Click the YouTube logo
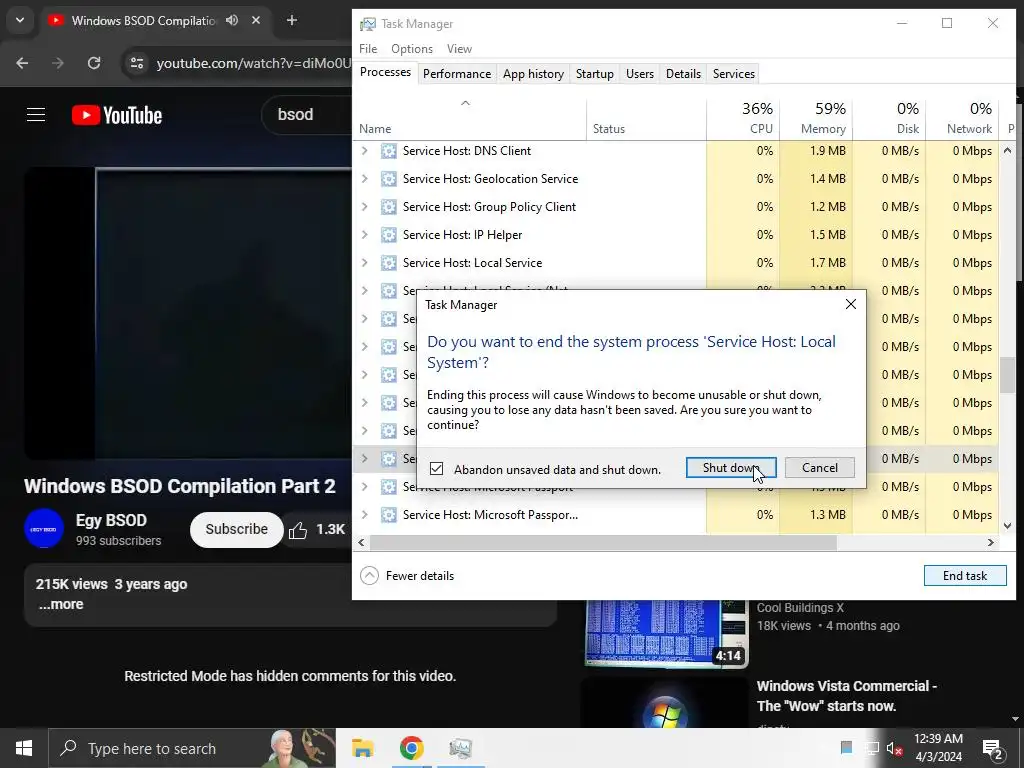Image resolution: width=1024 pixels, height=768 pixels. click(x=117, y=115)
